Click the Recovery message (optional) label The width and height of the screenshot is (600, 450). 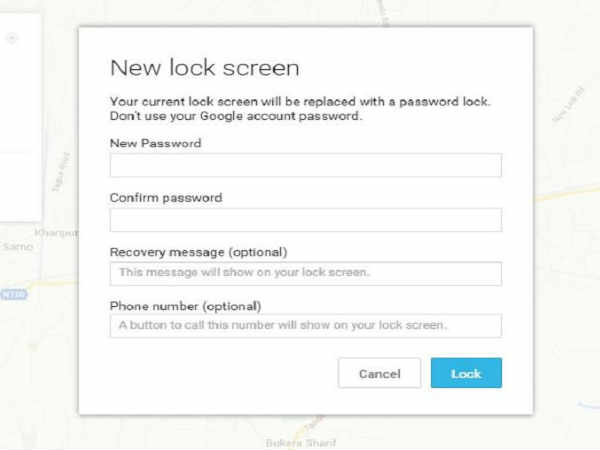(199, 252)
